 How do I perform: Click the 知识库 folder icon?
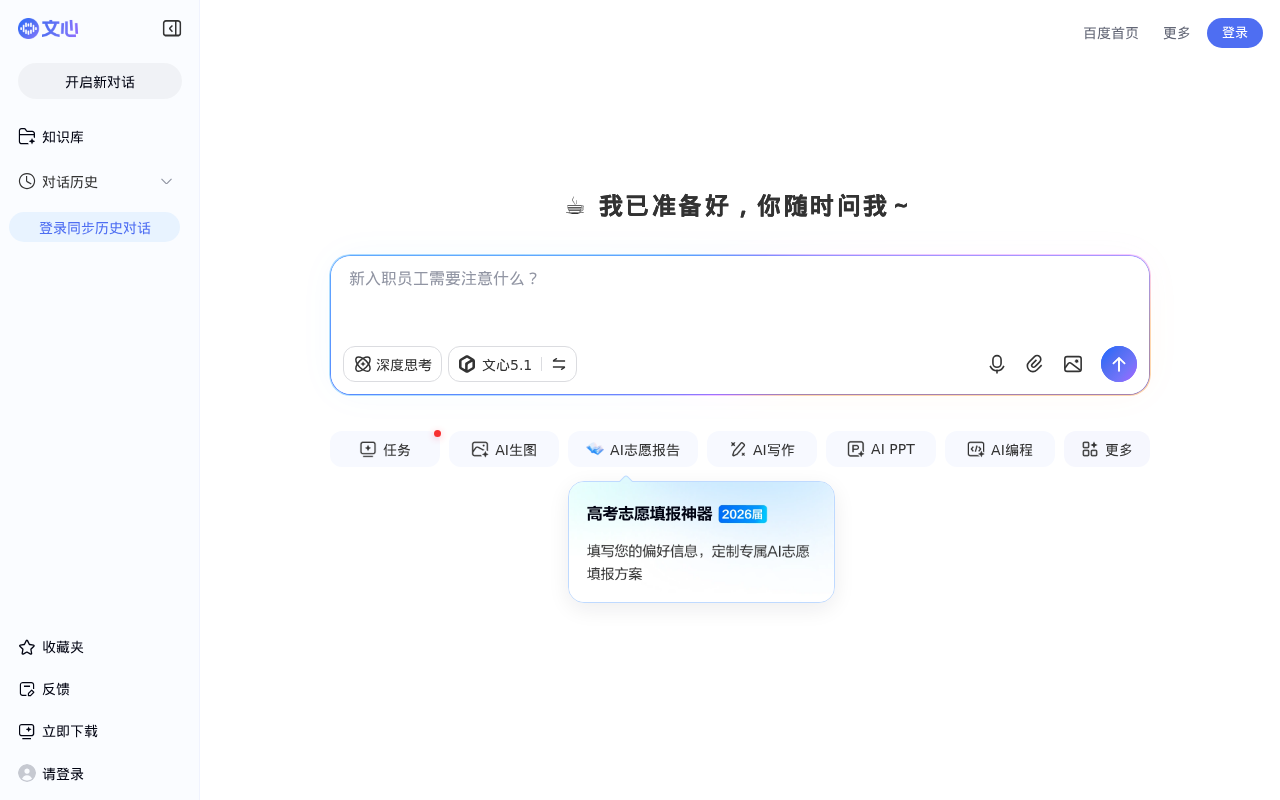click(27, 137)
